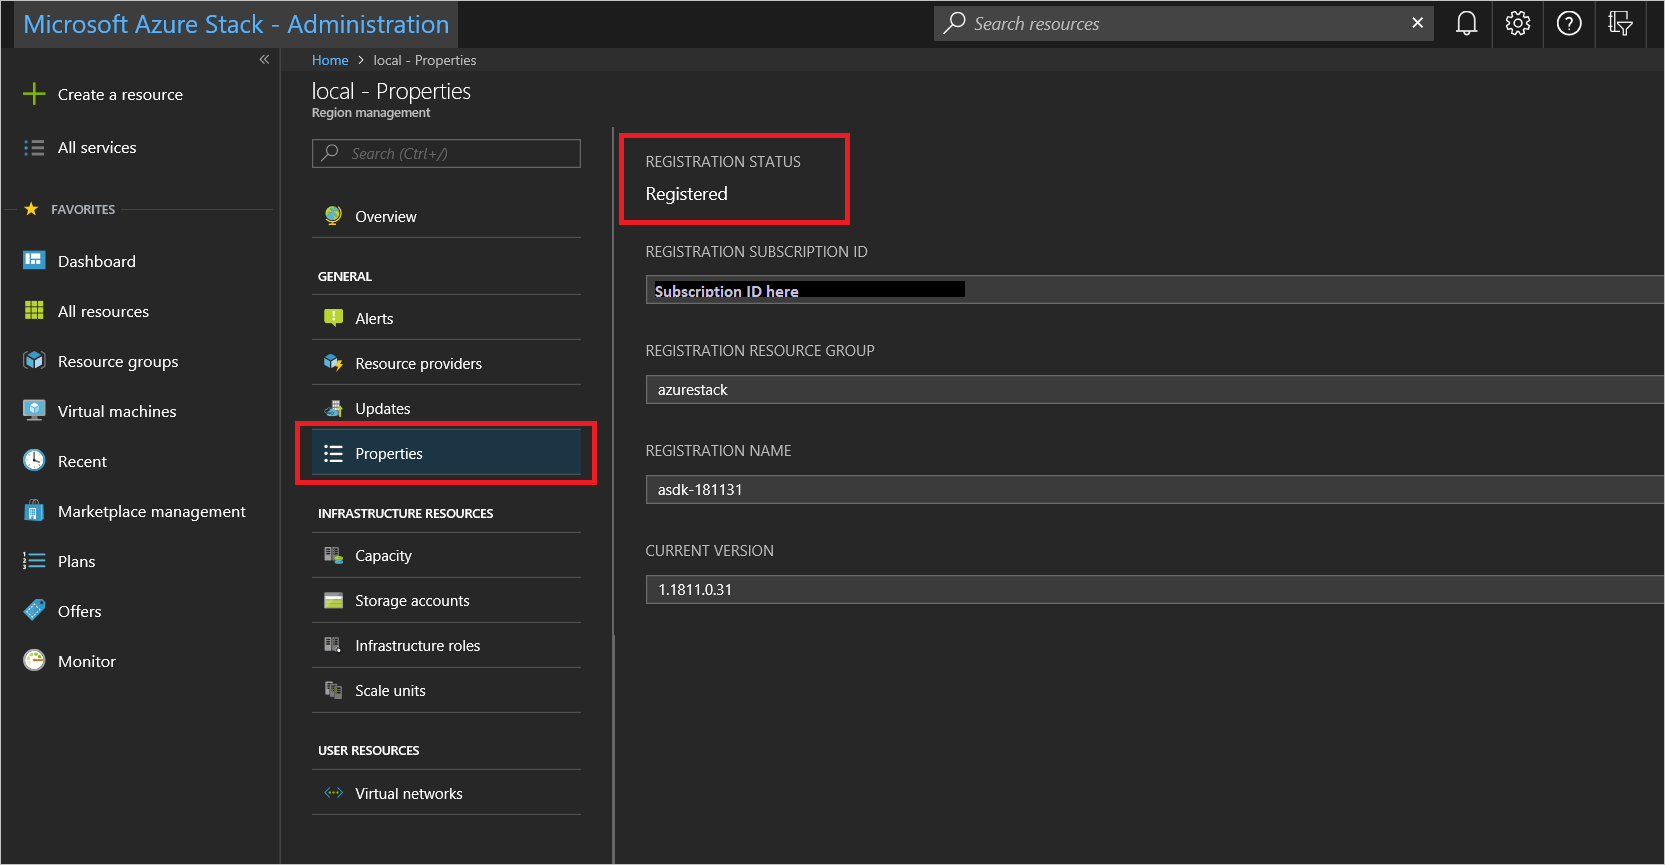Go to Dashboard

(97, 262)
